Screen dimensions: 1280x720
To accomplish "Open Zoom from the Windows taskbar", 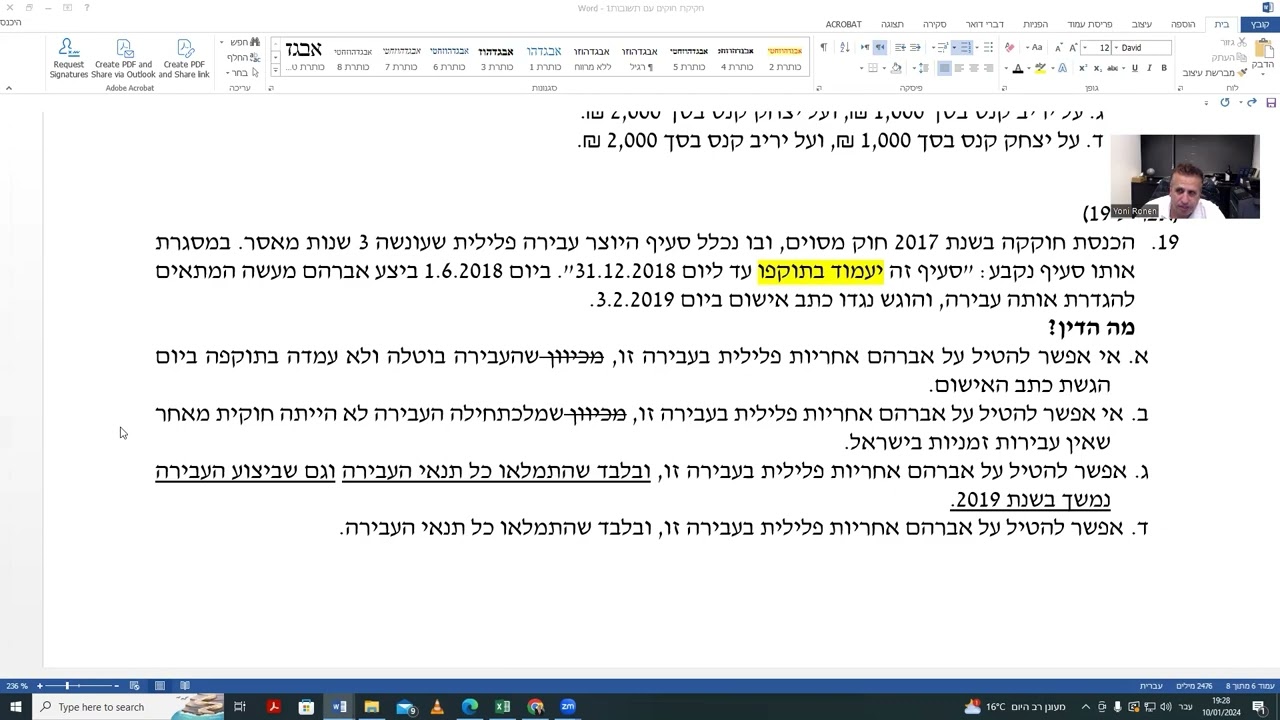I will (568, 707).
